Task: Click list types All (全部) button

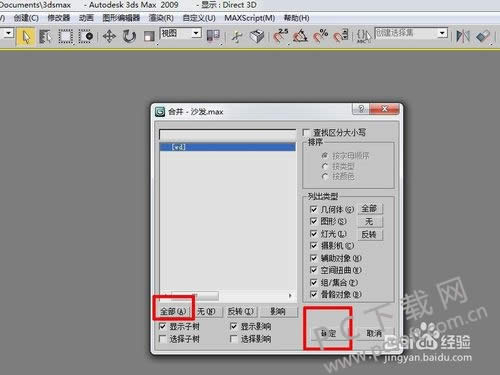Action: [x=370, y=209]
